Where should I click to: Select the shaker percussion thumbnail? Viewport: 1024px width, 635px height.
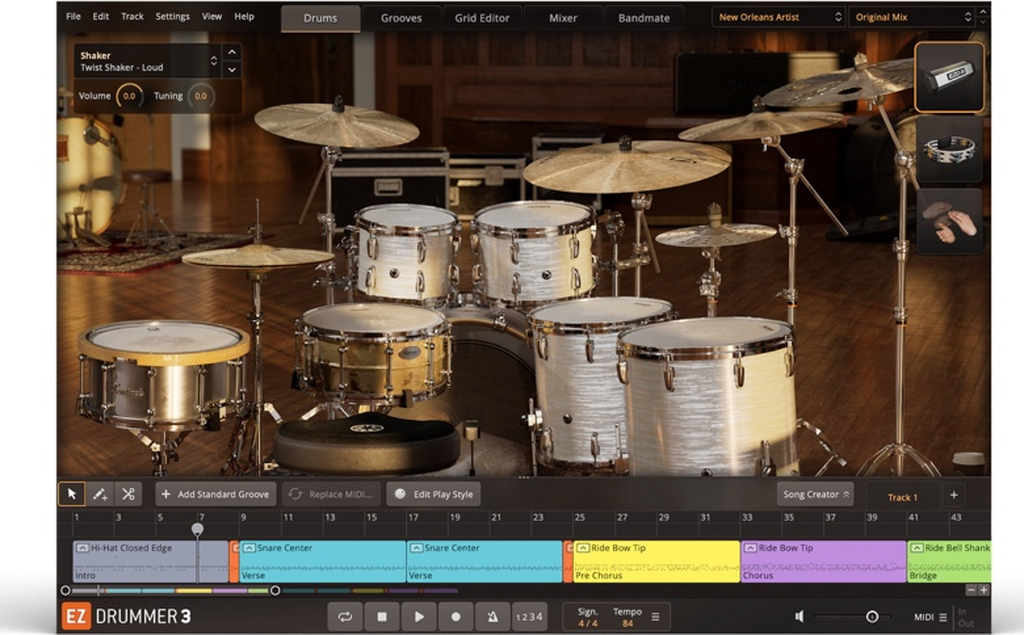[x=949, y=77]
